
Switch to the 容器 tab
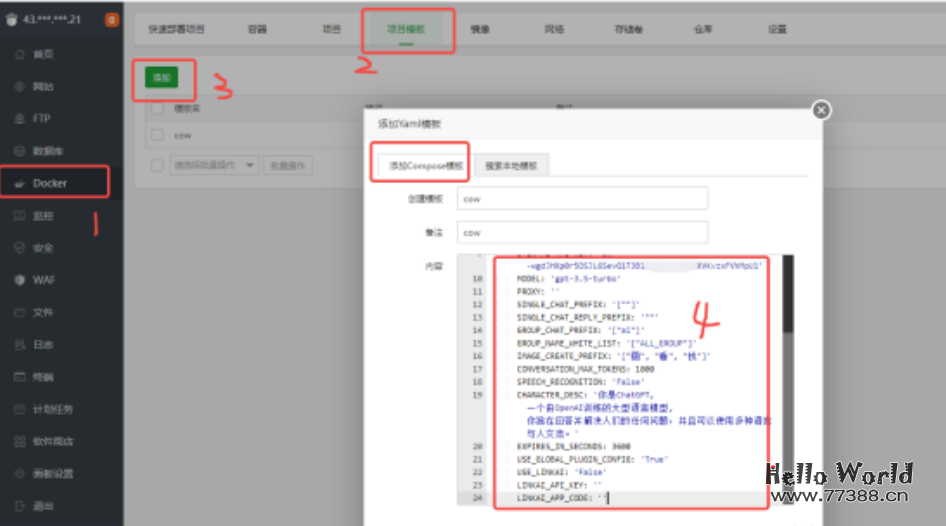pos(257,29)
